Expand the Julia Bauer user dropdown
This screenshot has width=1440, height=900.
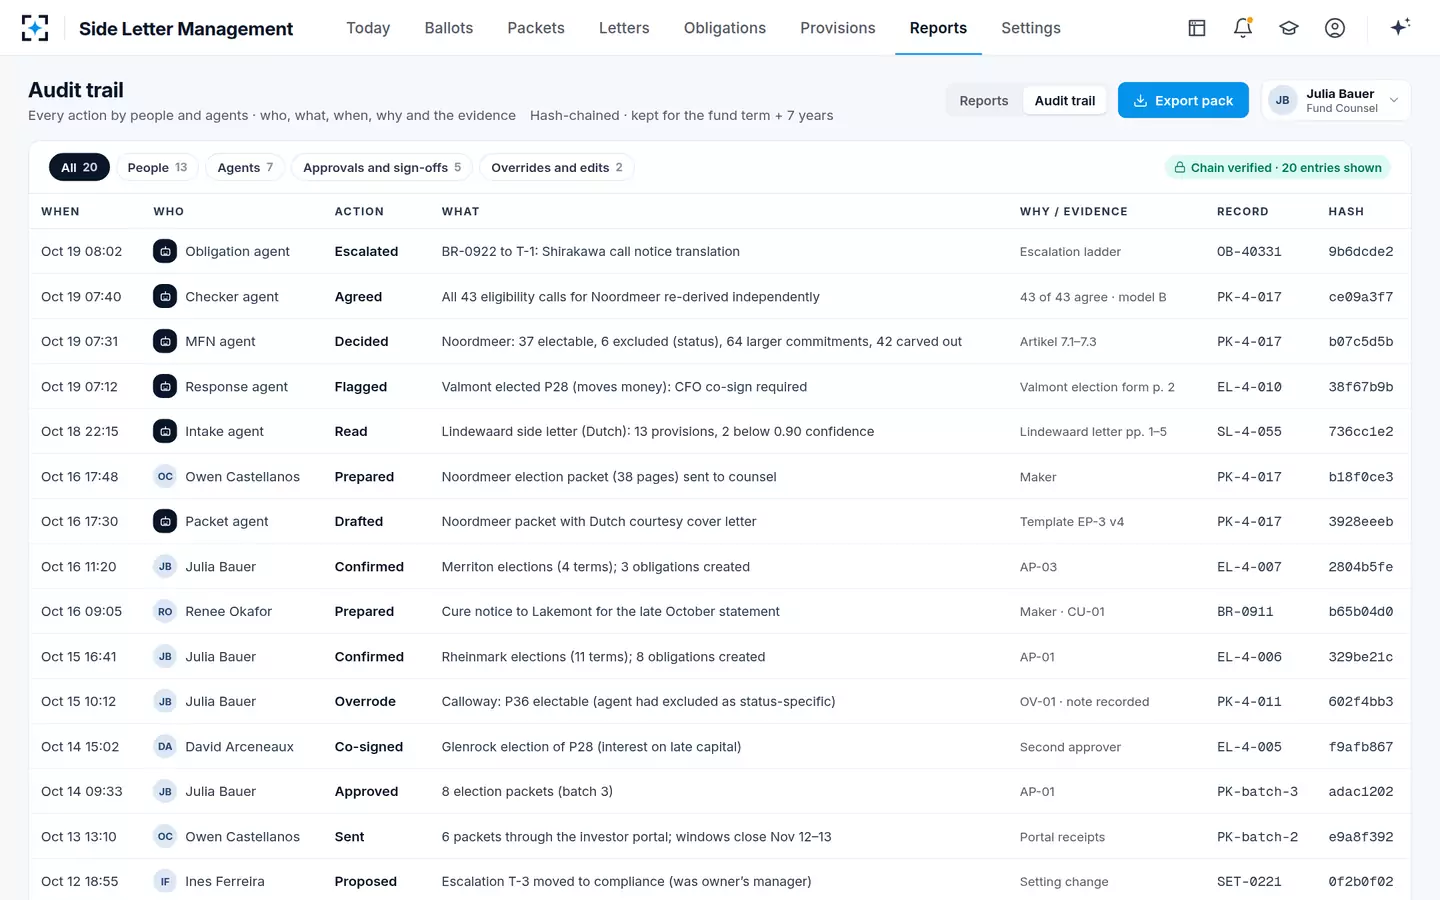[x=1336, y=100]
